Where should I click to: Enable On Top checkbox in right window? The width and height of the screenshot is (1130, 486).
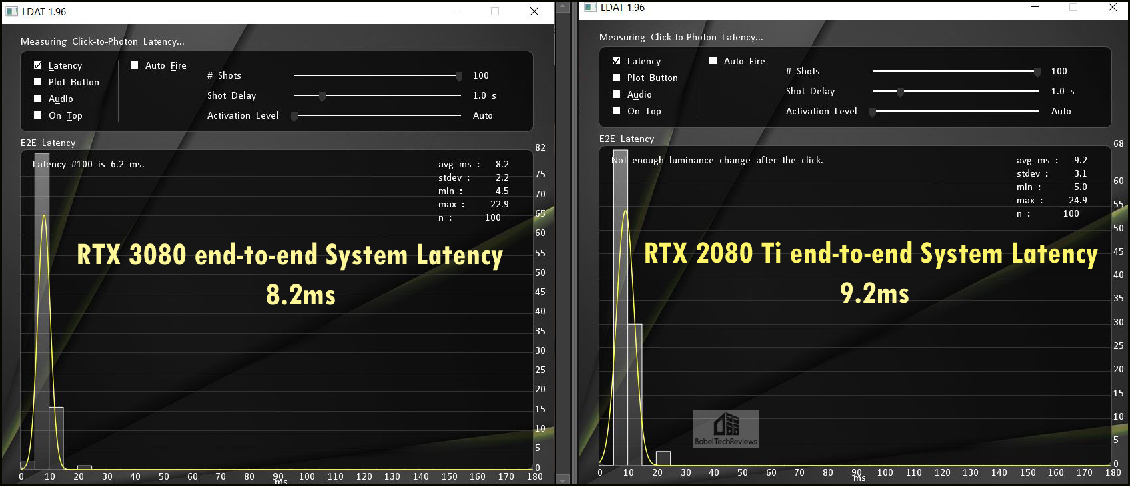click(616, 110)
